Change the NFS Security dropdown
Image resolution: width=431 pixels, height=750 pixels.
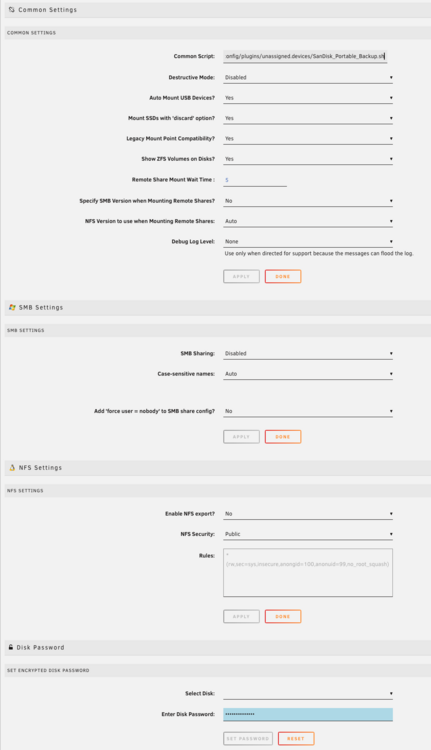[x=308, y=534]
